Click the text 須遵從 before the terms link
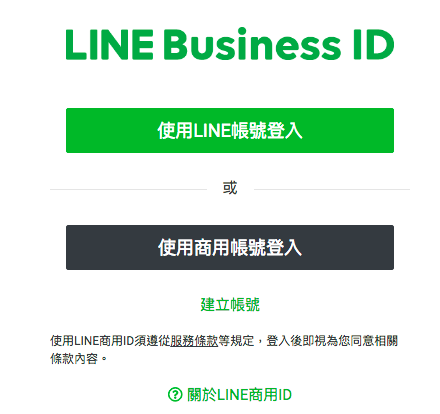 coord(152,341)
